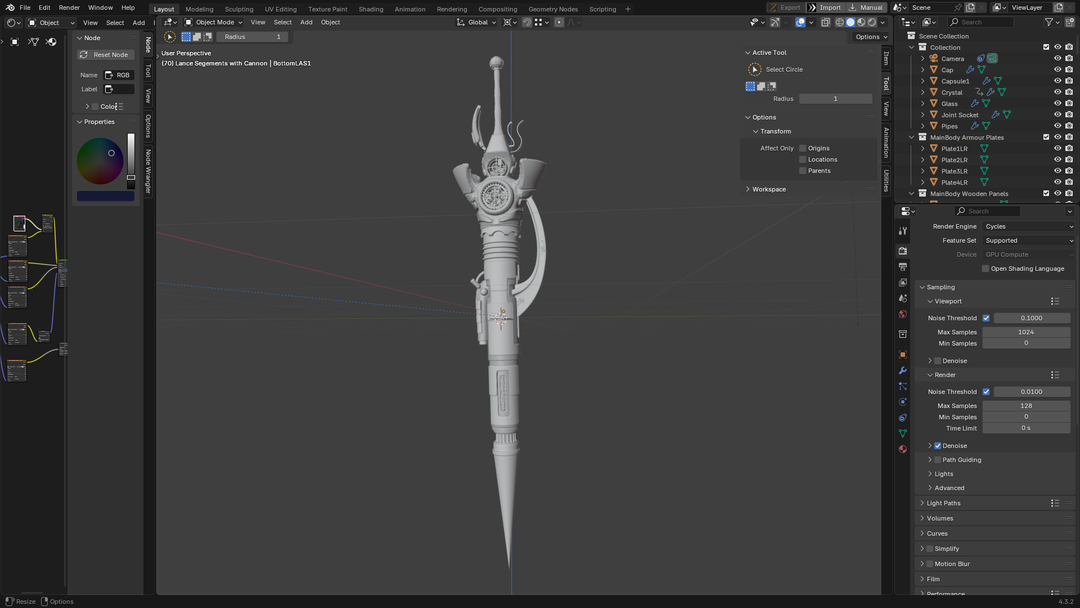
Task: Open the Render menu in the top bar
Action: (x=68, y=7)
